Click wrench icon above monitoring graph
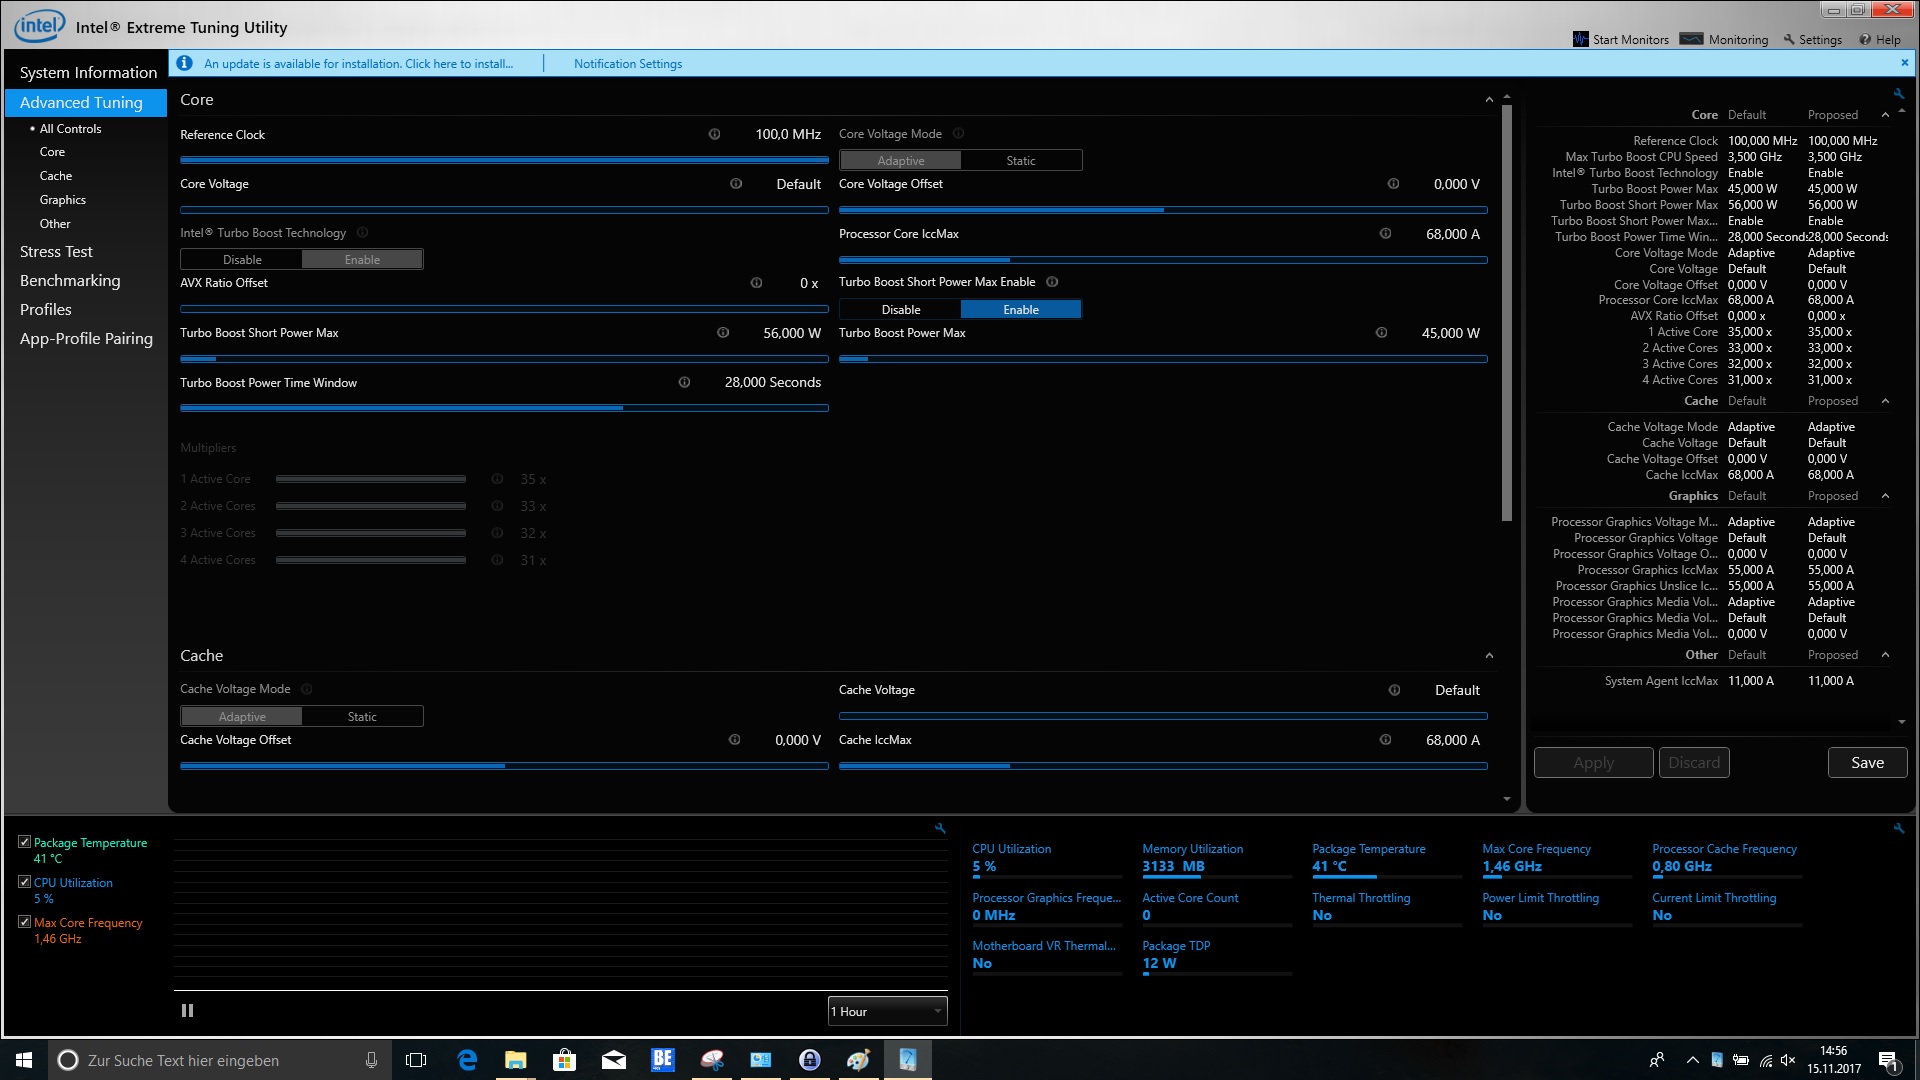 coord(940,828)
